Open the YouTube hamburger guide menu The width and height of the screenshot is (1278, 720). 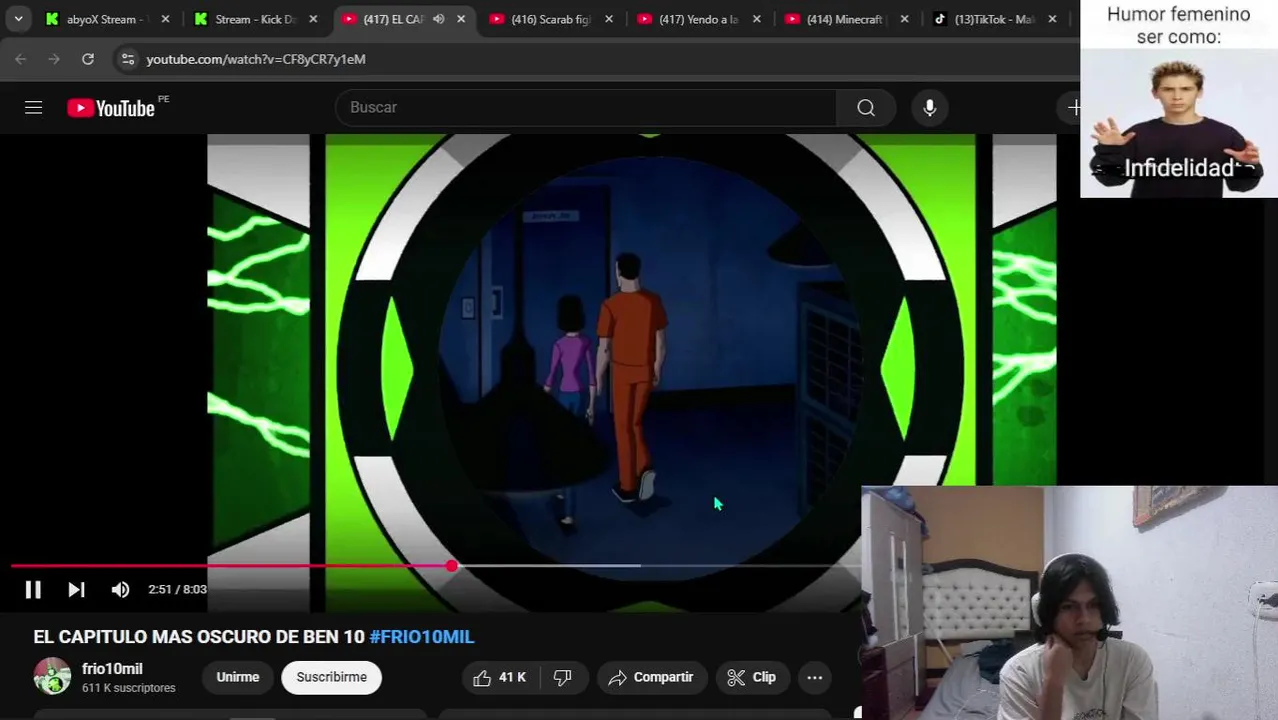(x=33, y=108)
